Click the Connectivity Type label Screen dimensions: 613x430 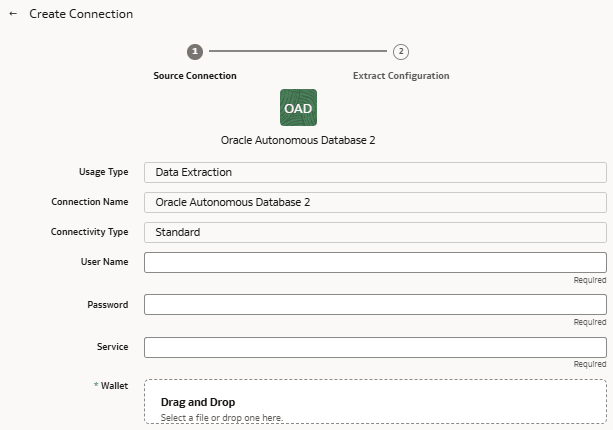90,232
